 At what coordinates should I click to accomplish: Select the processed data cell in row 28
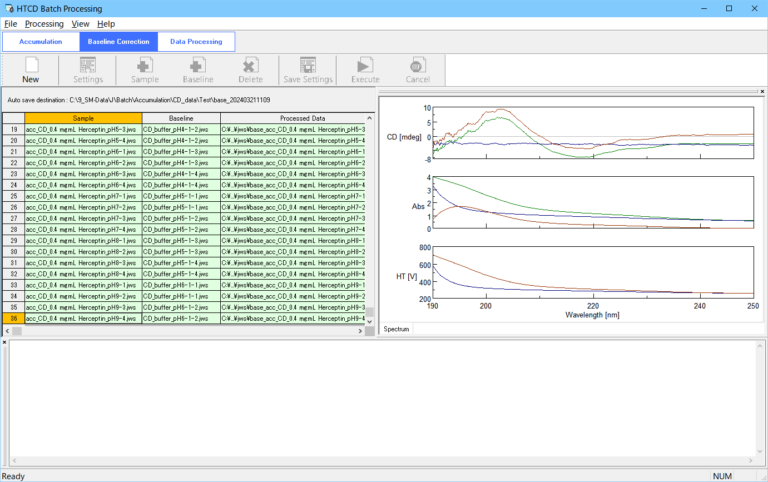tap(293, 229)
